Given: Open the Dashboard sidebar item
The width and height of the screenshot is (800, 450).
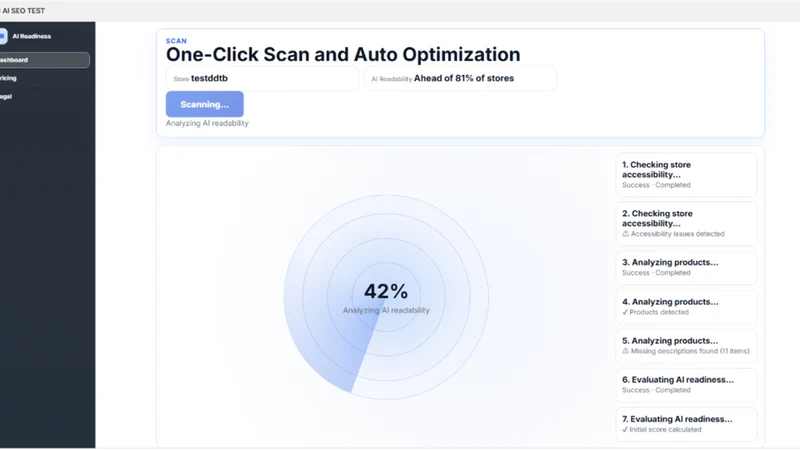Looking at the screenshot, I should (44, 60).
